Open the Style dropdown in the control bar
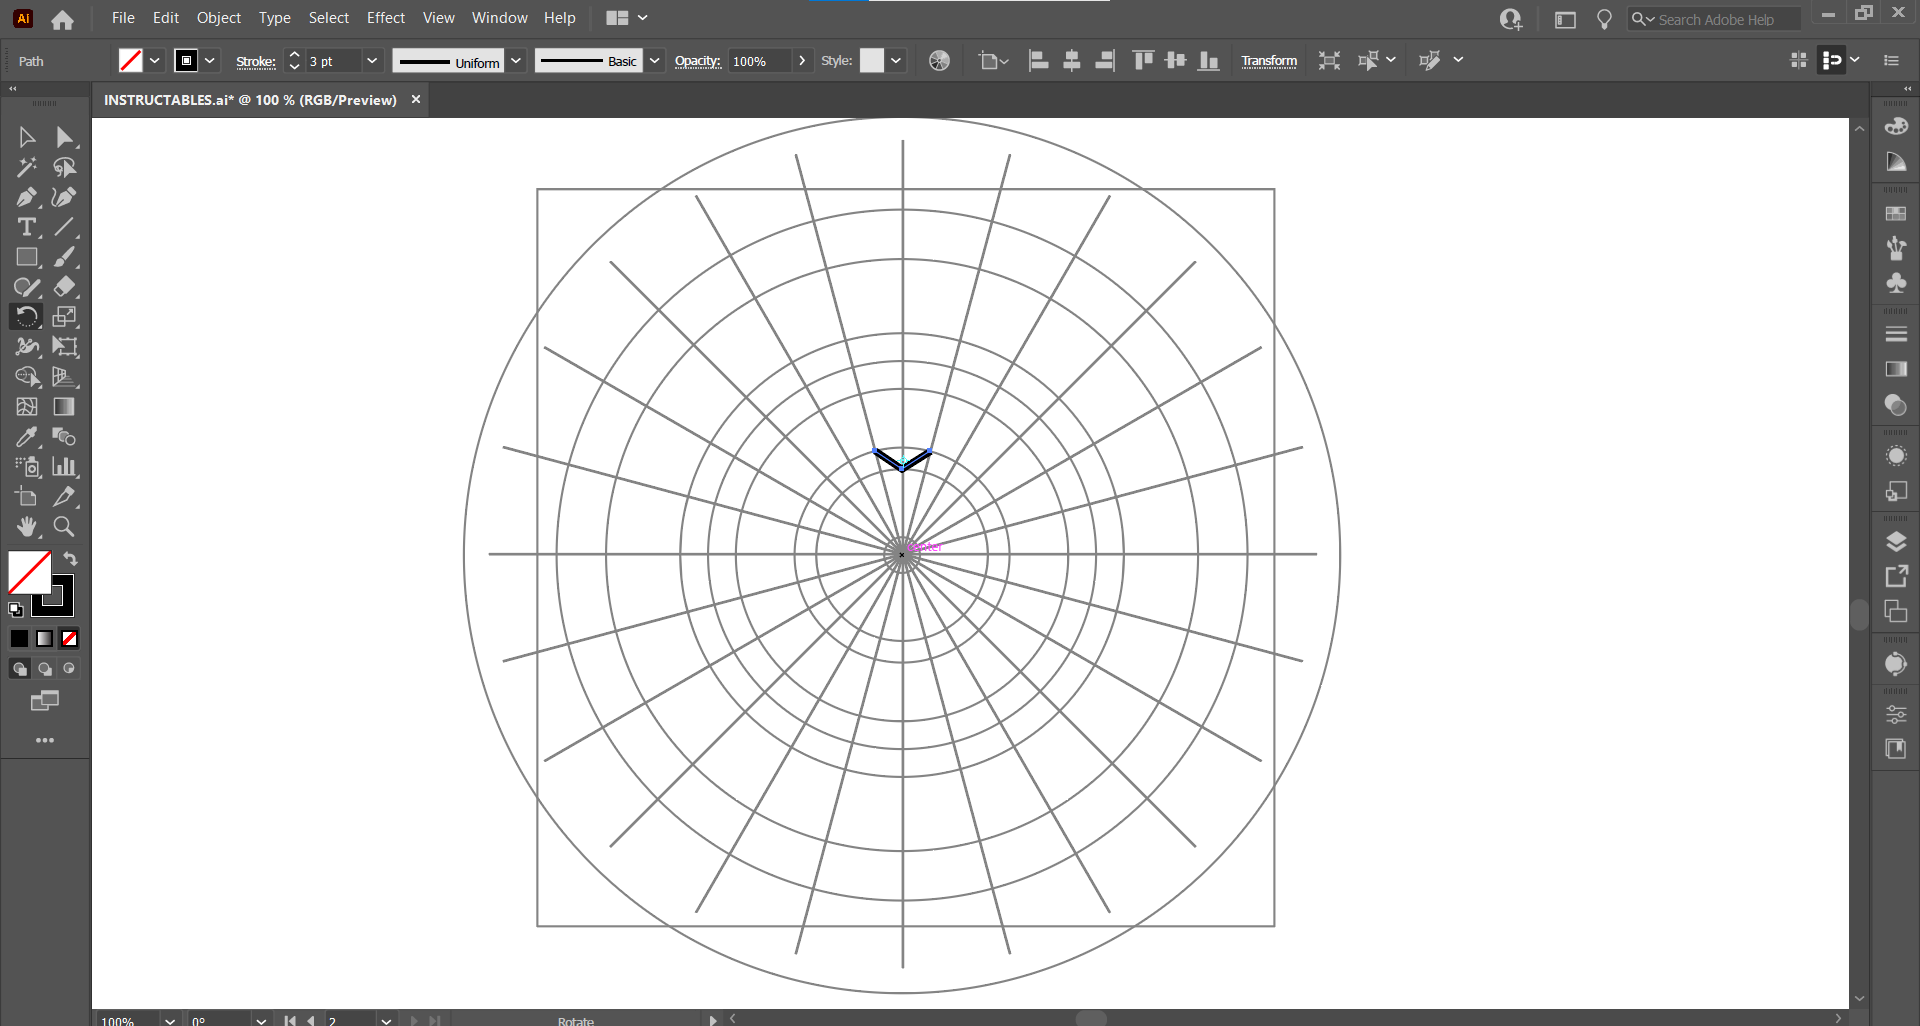 897,61
